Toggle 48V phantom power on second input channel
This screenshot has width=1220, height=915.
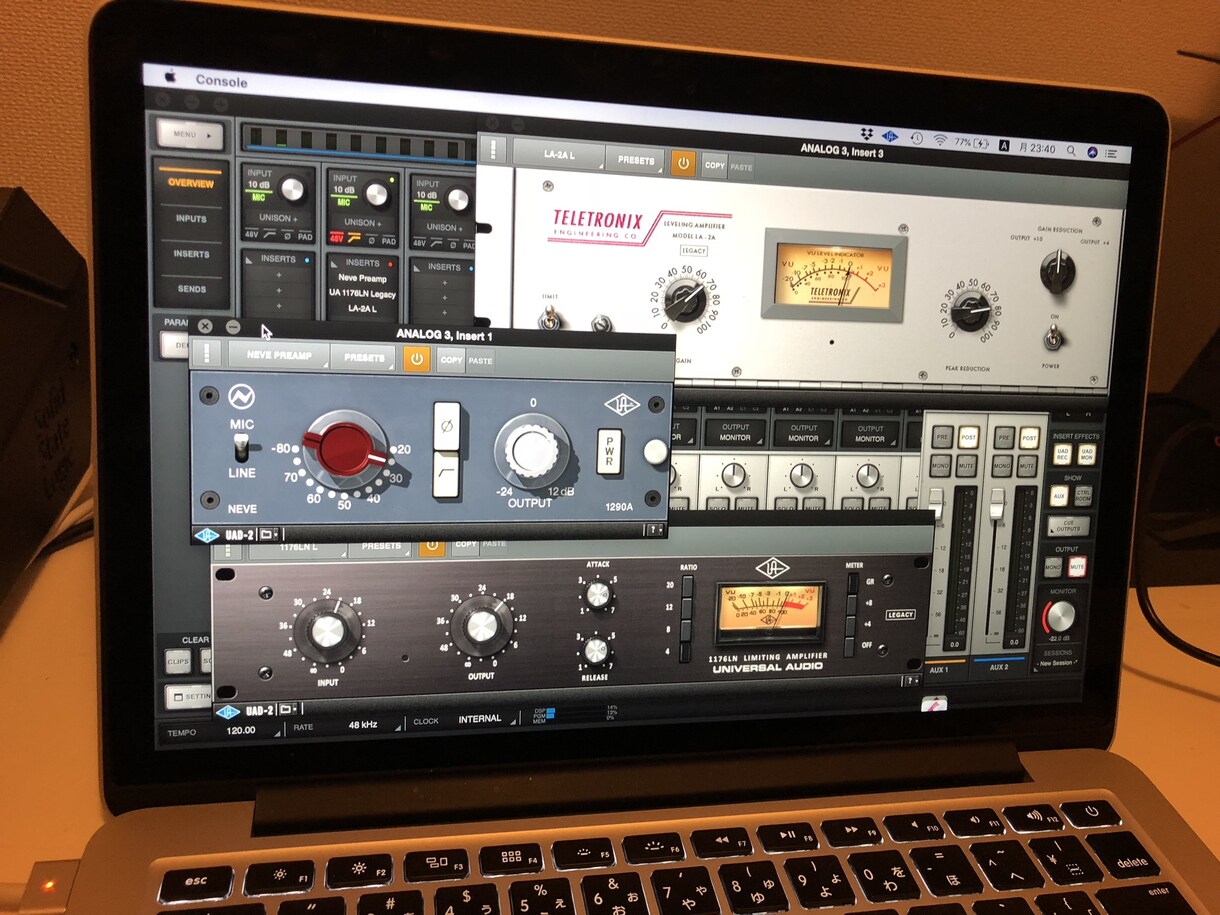[337, 240]
